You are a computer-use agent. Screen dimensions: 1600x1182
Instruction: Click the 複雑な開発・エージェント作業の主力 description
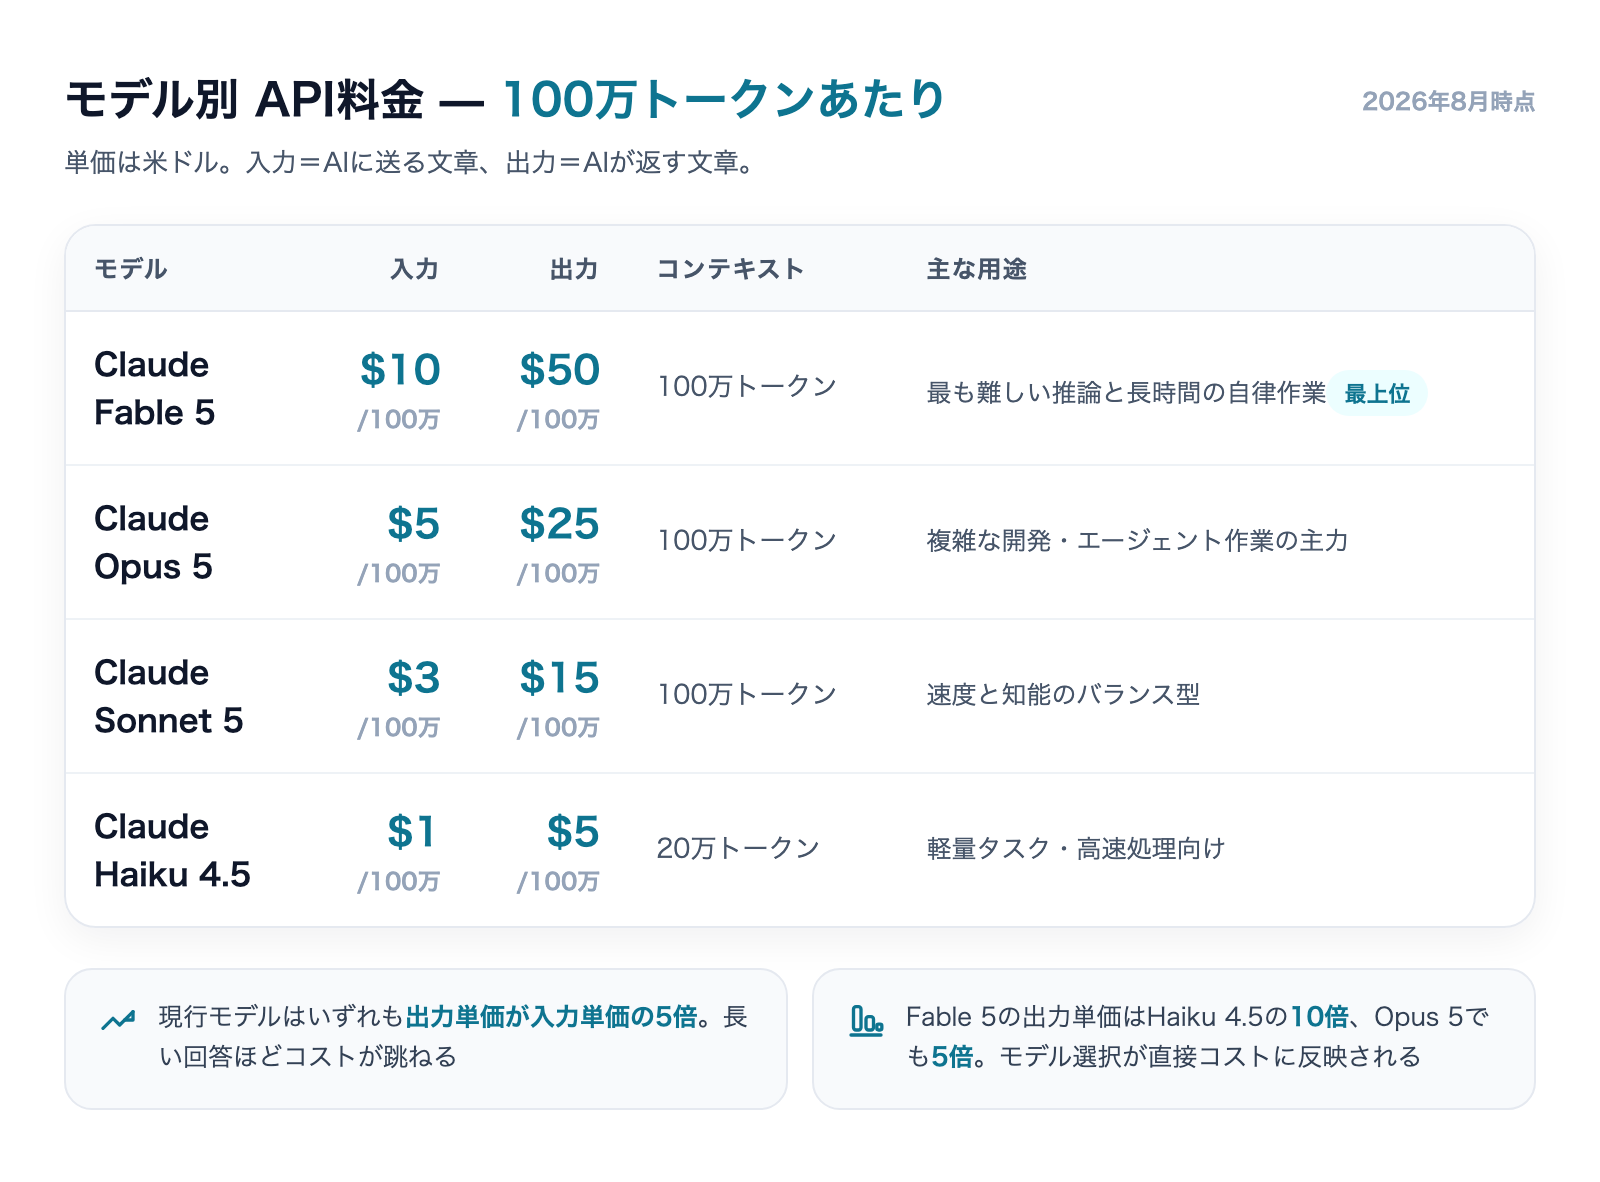tap(1138, 541)
